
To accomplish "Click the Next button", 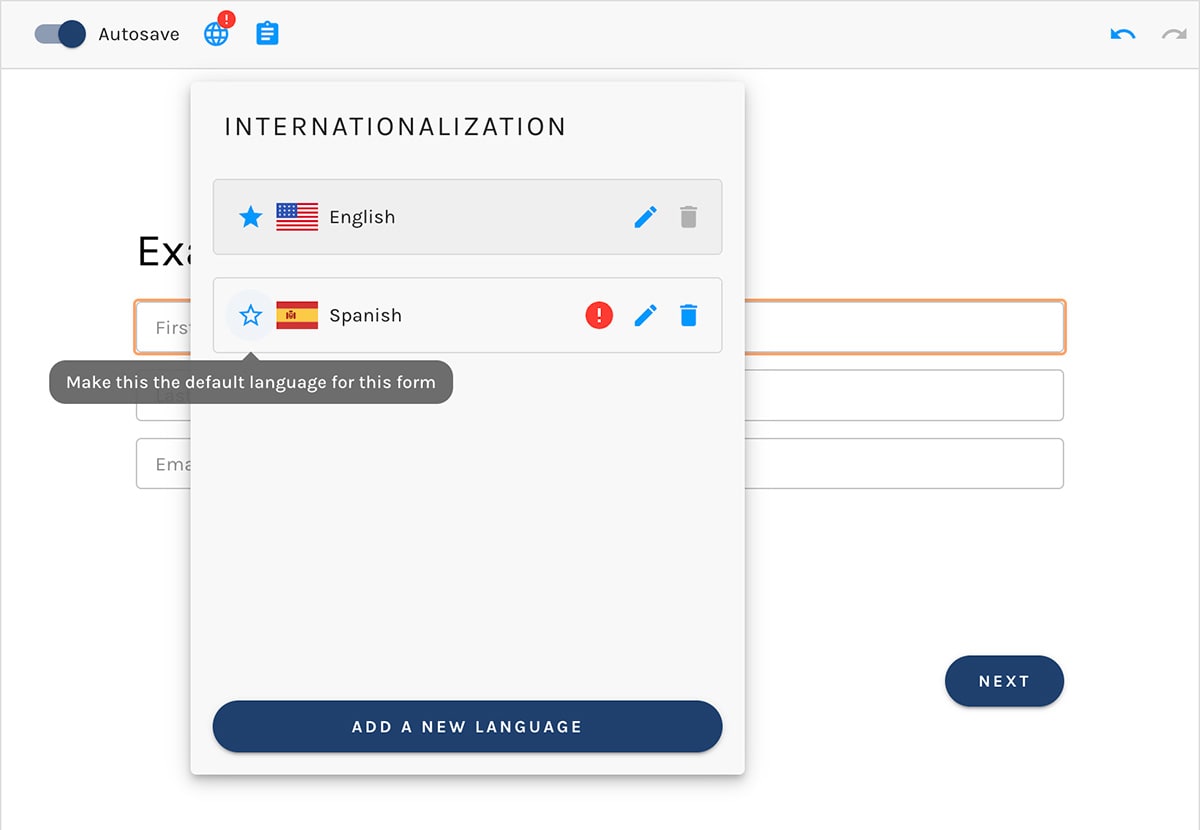I will pyautogui.click(x=1004, y=681).
